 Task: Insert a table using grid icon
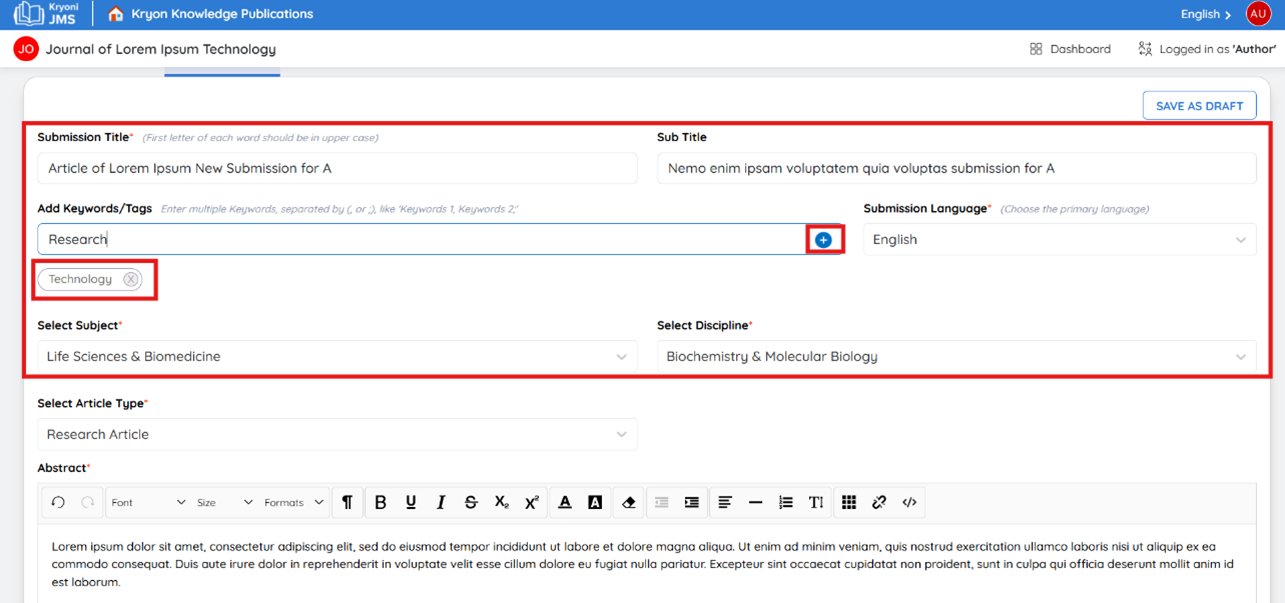[849, 502]
